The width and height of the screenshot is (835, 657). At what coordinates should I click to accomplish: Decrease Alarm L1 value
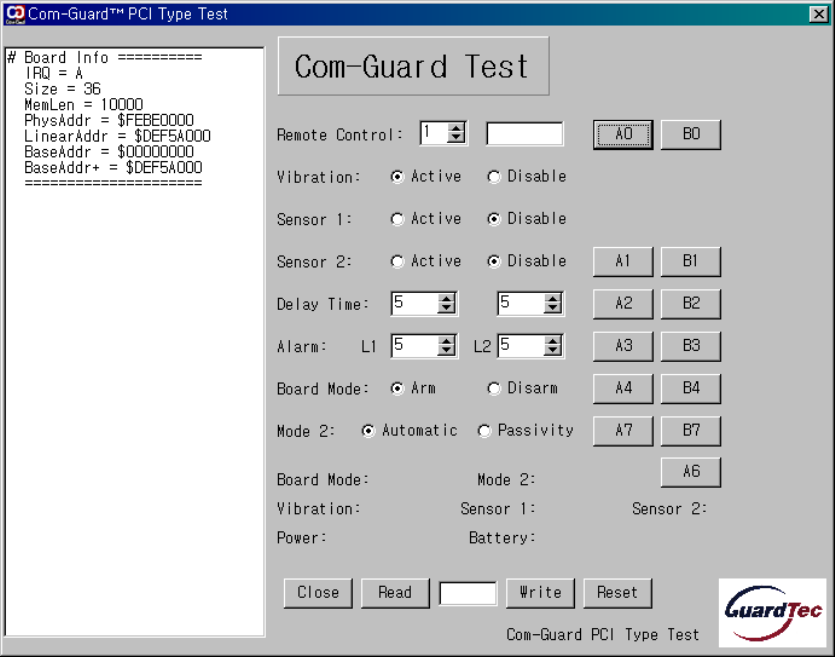pyautogui.click(x=446, y=351)
